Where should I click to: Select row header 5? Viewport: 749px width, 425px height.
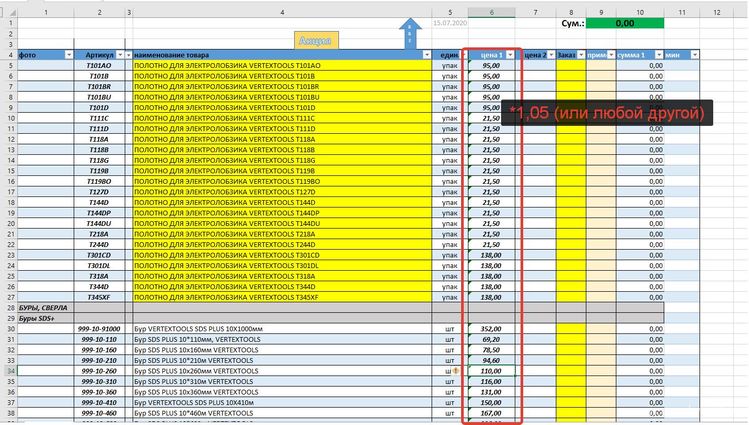(x=11, y=65)
